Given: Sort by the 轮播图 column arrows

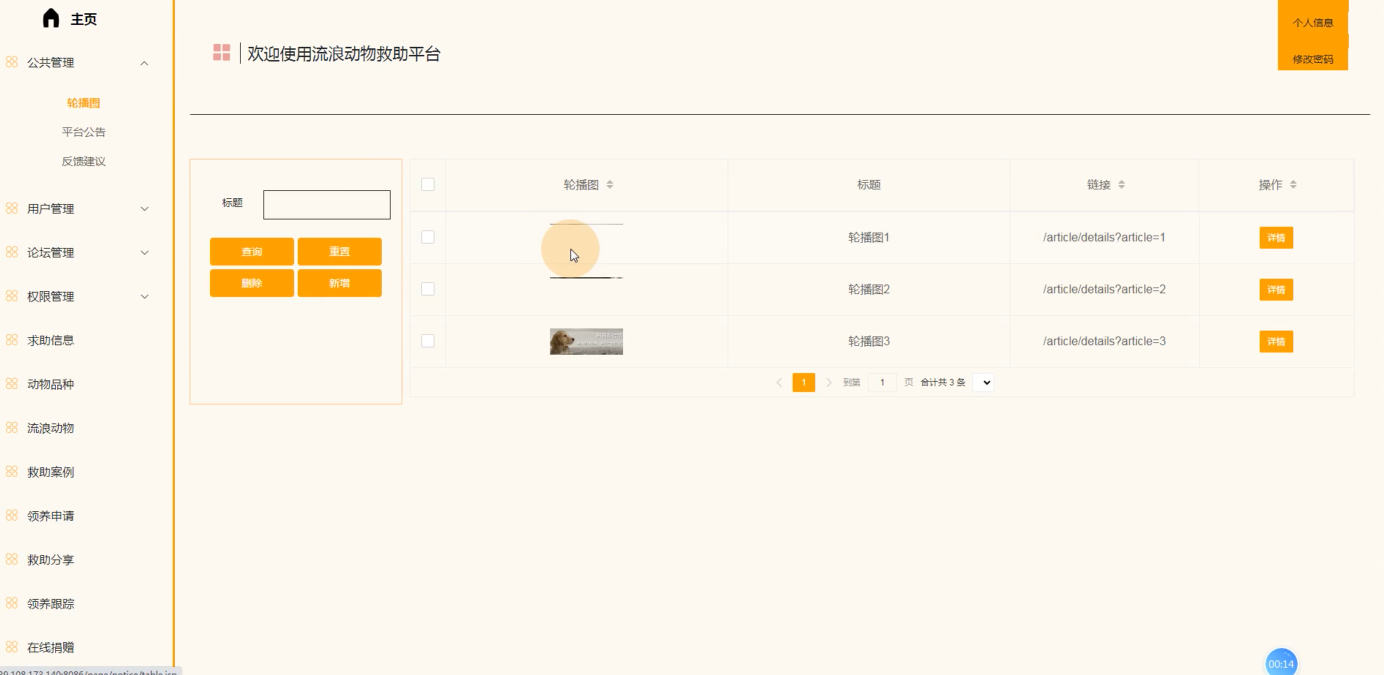Looking at the screenshot, I should pos(610,185).
